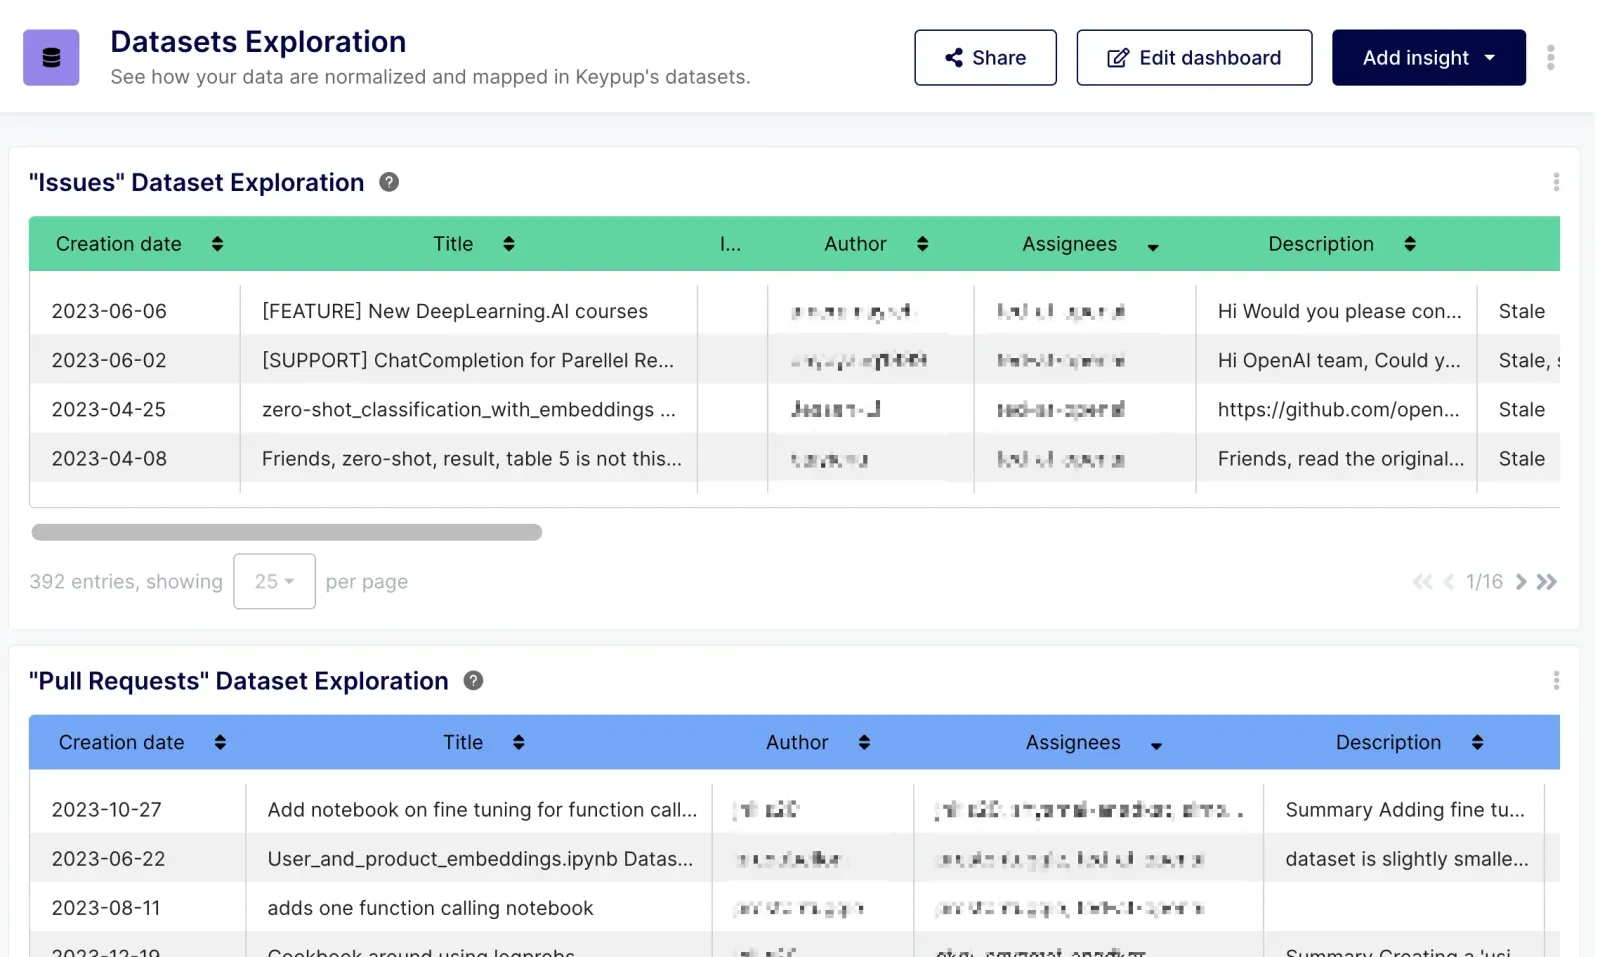The image size is (1600, 957).
Task: Go to the last page using the double-chevron
Action: 1547,581
